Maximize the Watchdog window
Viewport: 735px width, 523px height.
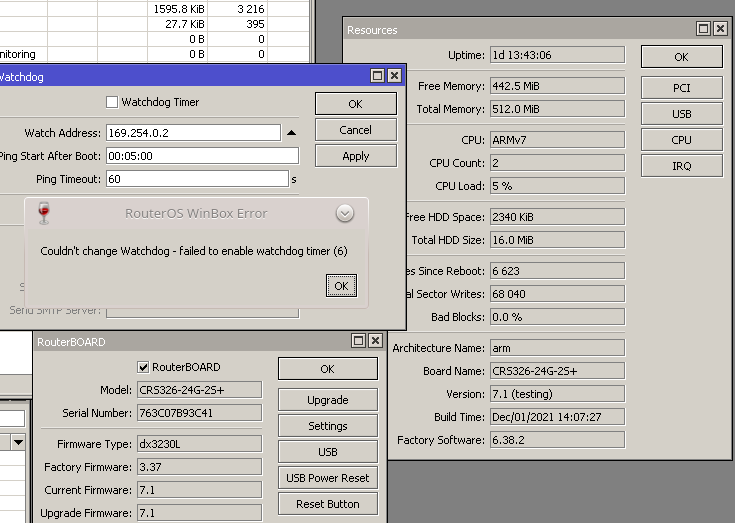377,76
